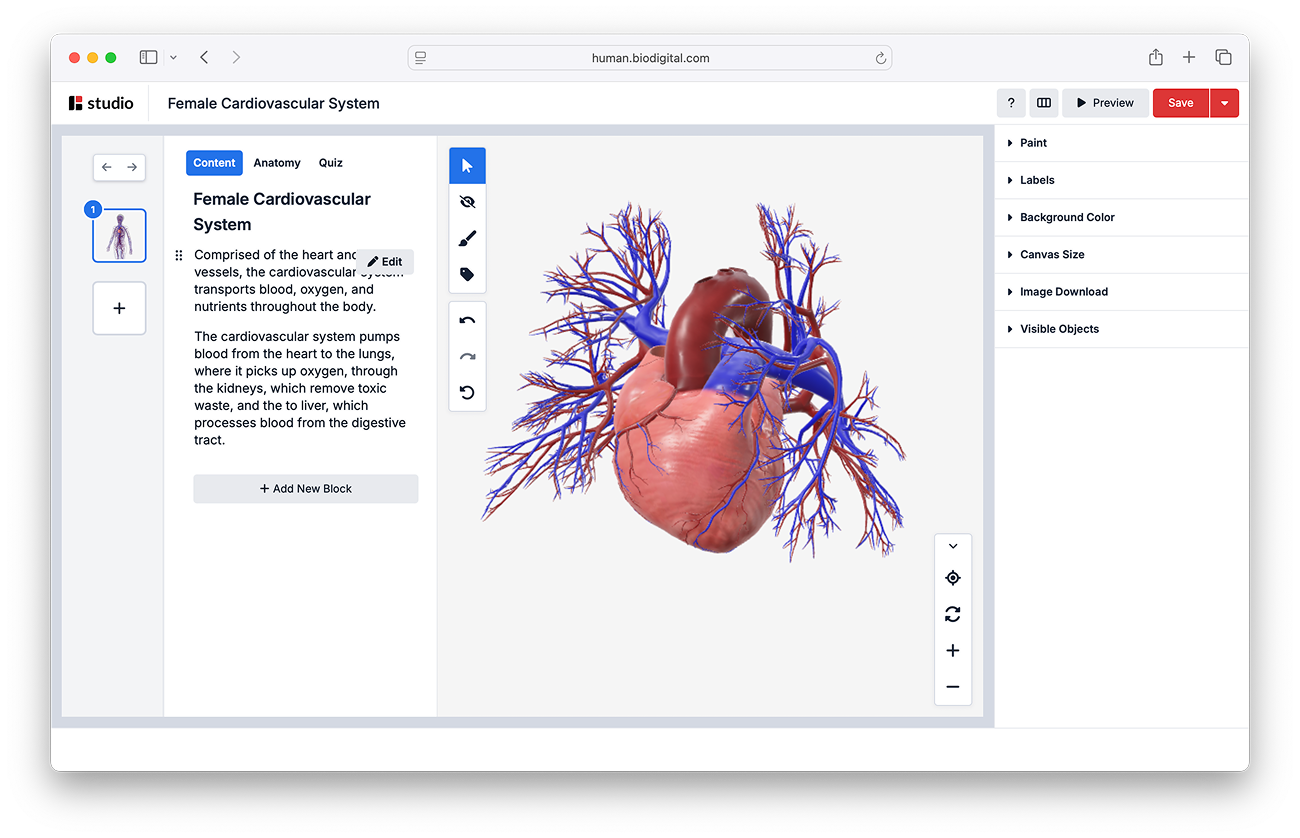
Task: Expand the Image Download section
Action: click(1122, 292)
